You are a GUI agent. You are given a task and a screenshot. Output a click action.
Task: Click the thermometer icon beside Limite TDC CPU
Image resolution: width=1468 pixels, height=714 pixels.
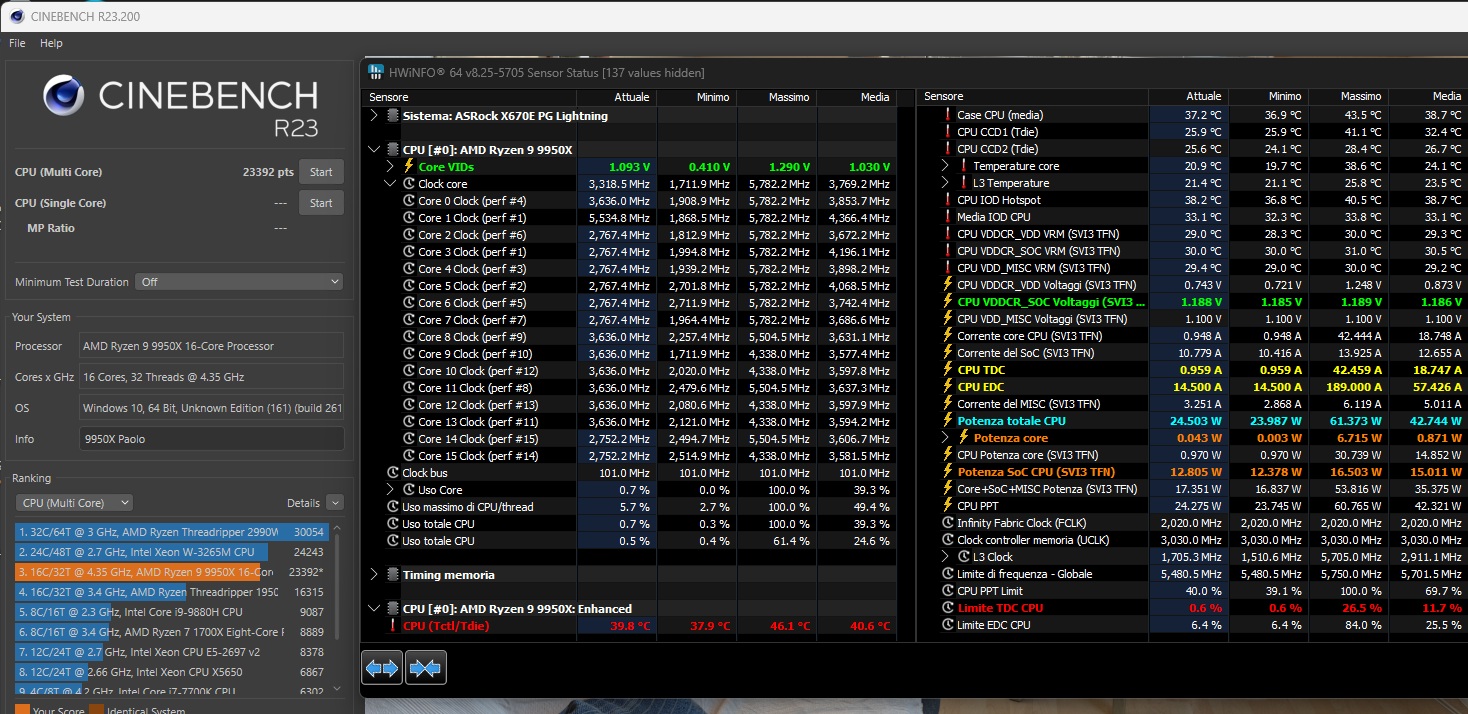pyautogui.click(x=948, y=608)
